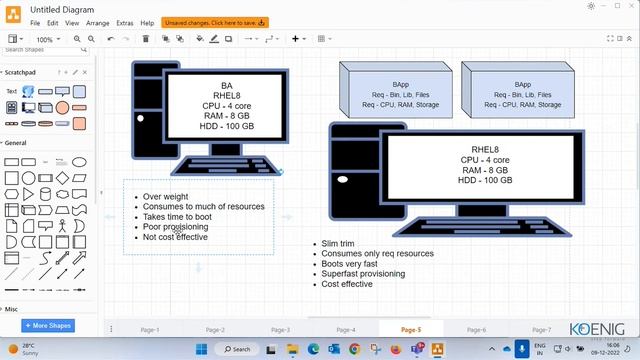Send selection to back
The height and width of the screenshot is (360, 640).
pyautogui.click(x=180, y=39)
